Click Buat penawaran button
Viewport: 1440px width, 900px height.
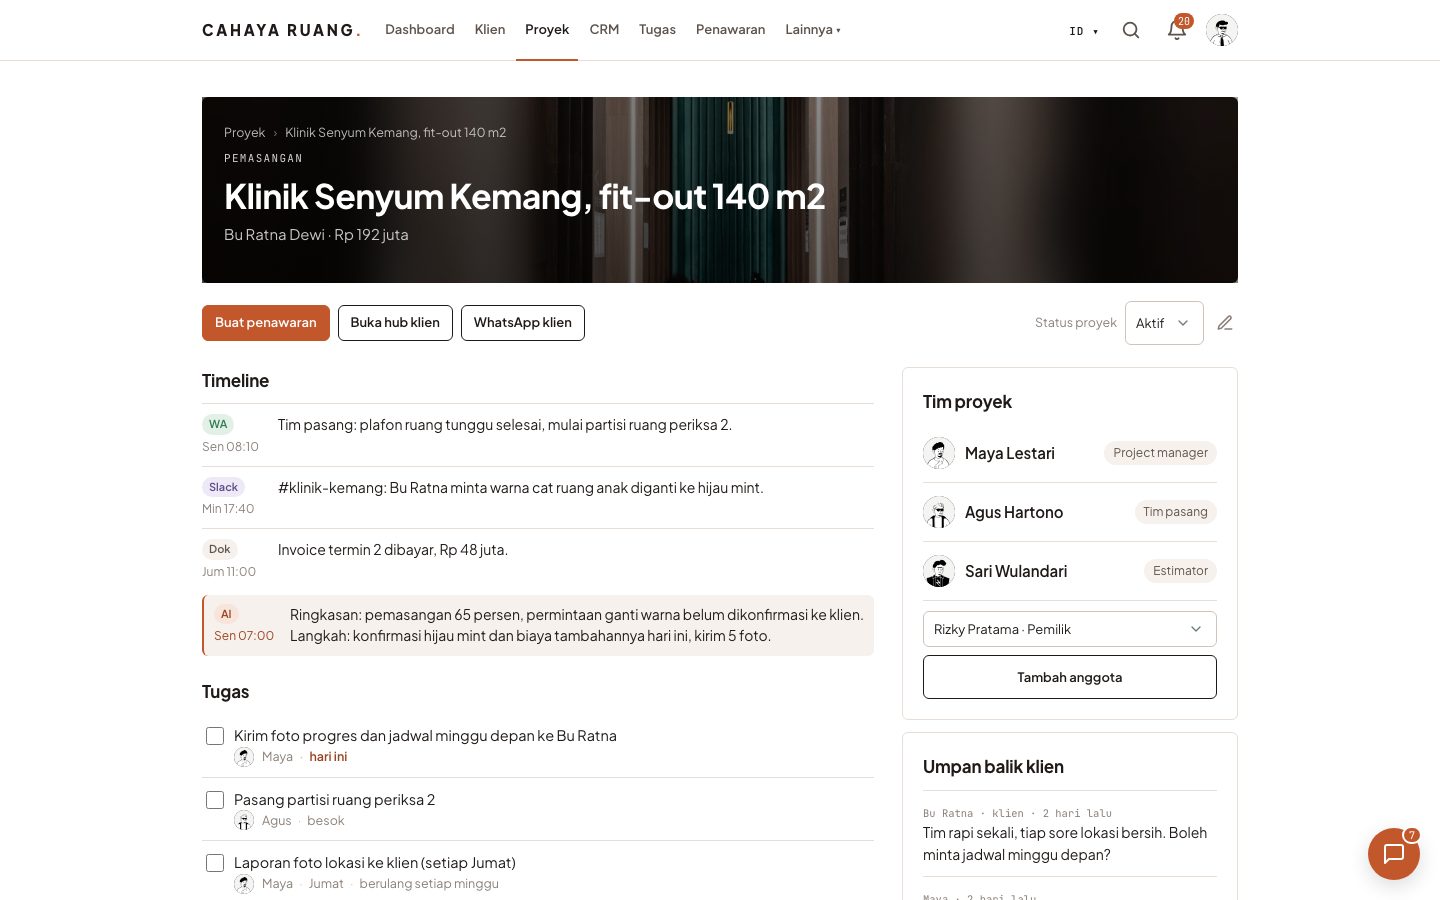(266, 323)
